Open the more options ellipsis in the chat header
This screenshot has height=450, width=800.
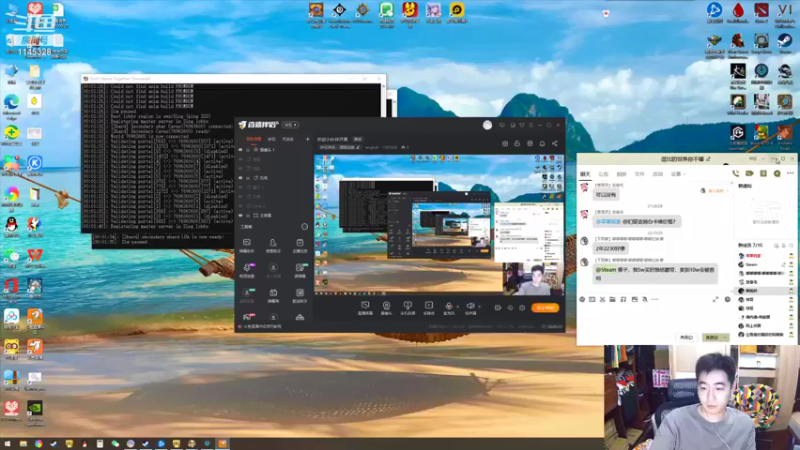[x=790, y=174]
